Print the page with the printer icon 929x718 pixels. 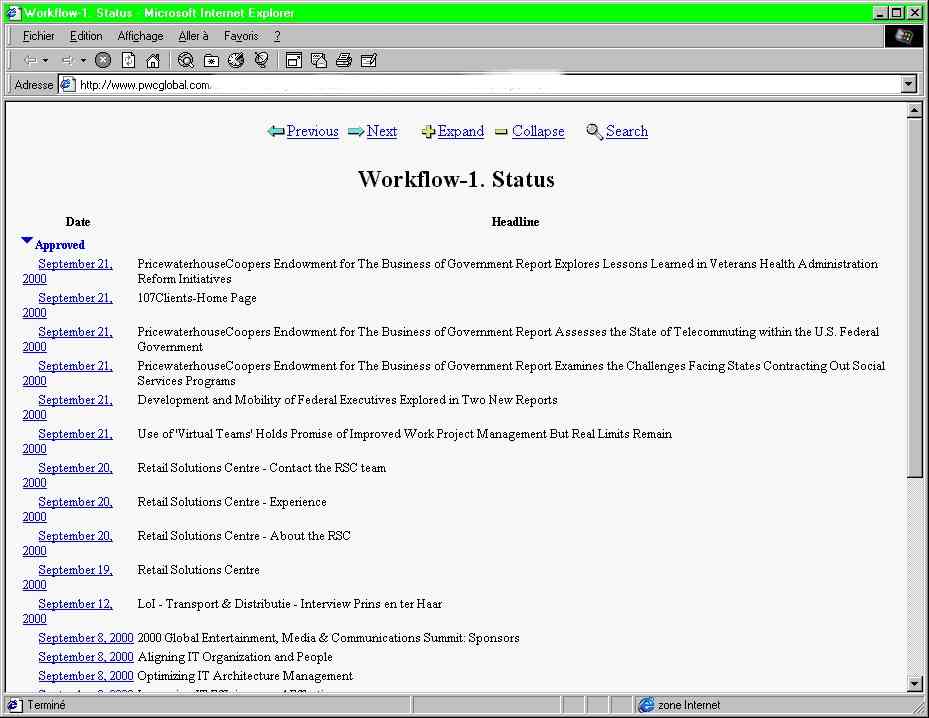(x=344, y=60)
